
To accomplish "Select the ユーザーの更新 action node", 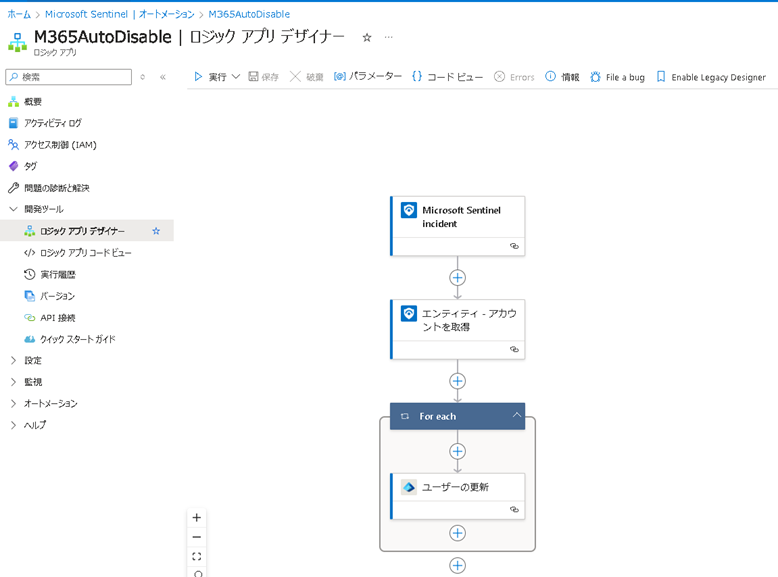I will point(457,487).
